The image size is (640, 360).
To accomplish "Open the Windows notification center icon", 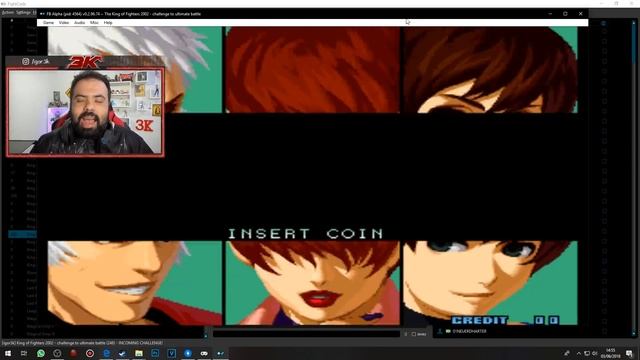I will click(629, 353).
